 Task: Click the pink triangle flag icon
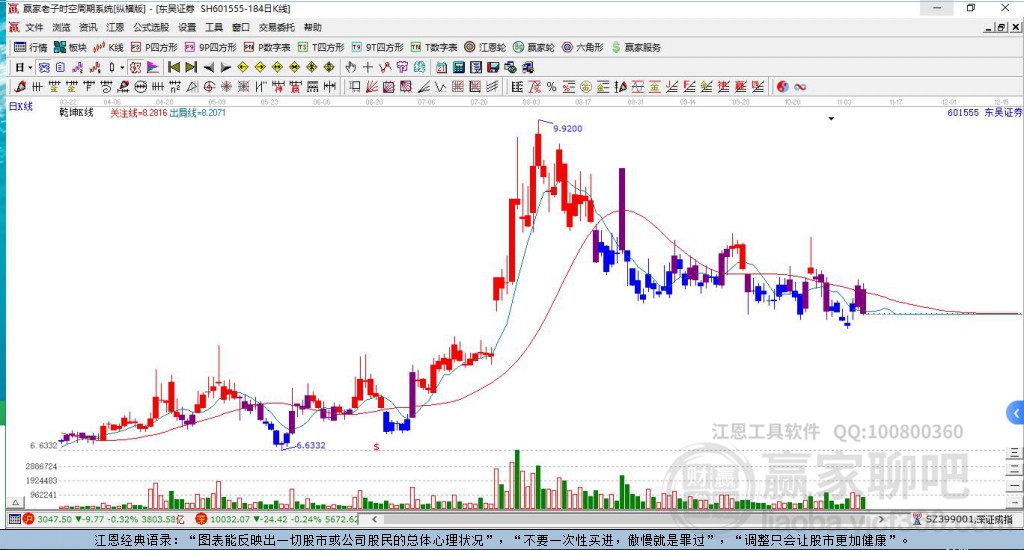point(152,67)
